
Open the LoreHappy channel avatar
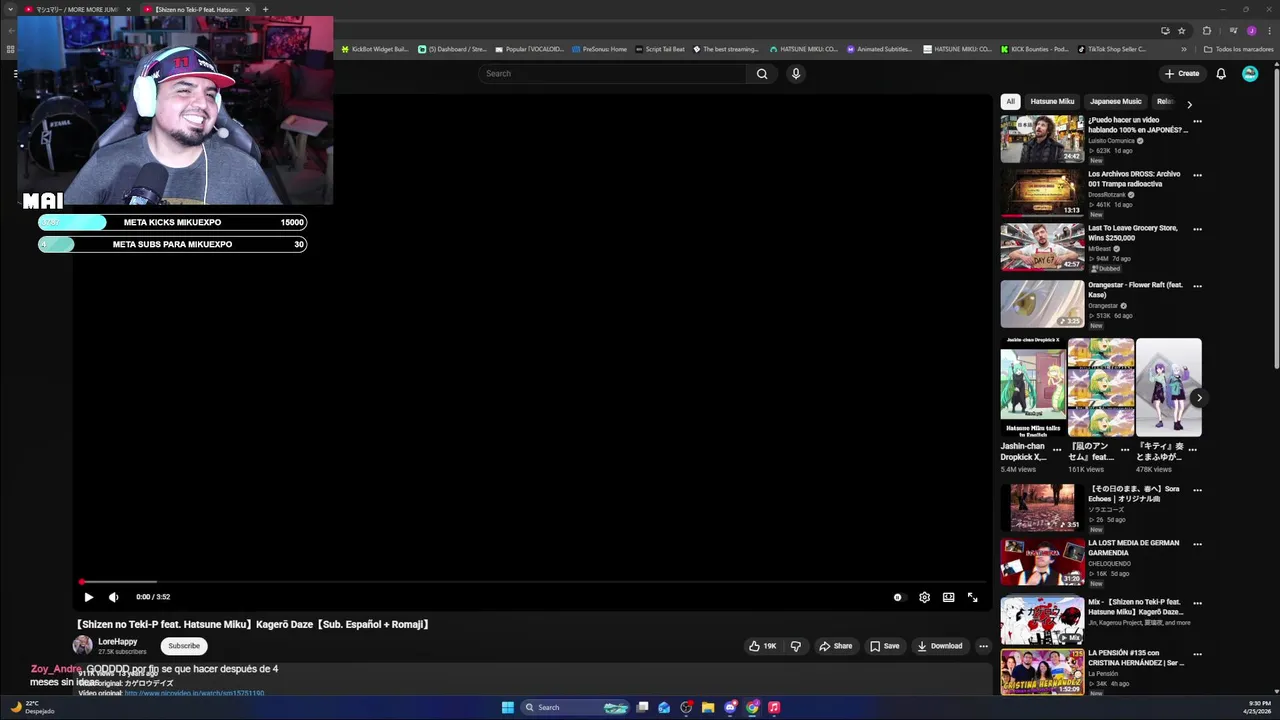point(82,646)
